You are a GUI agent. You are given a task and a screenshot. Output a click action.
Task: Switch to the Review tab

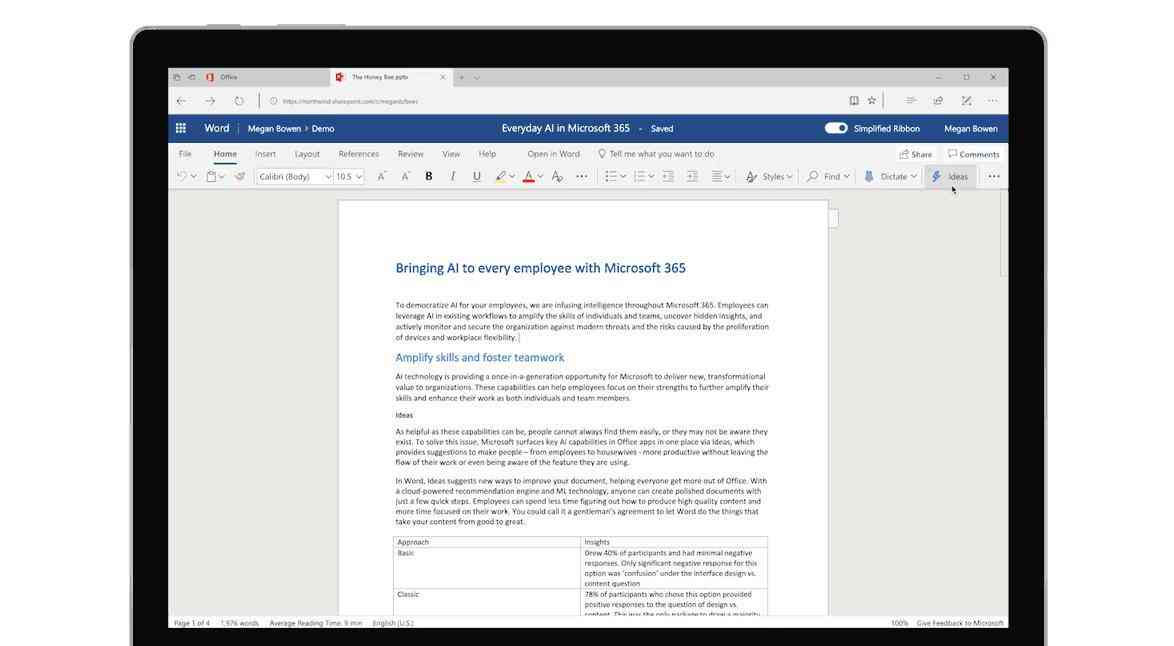tap(410, 154)
